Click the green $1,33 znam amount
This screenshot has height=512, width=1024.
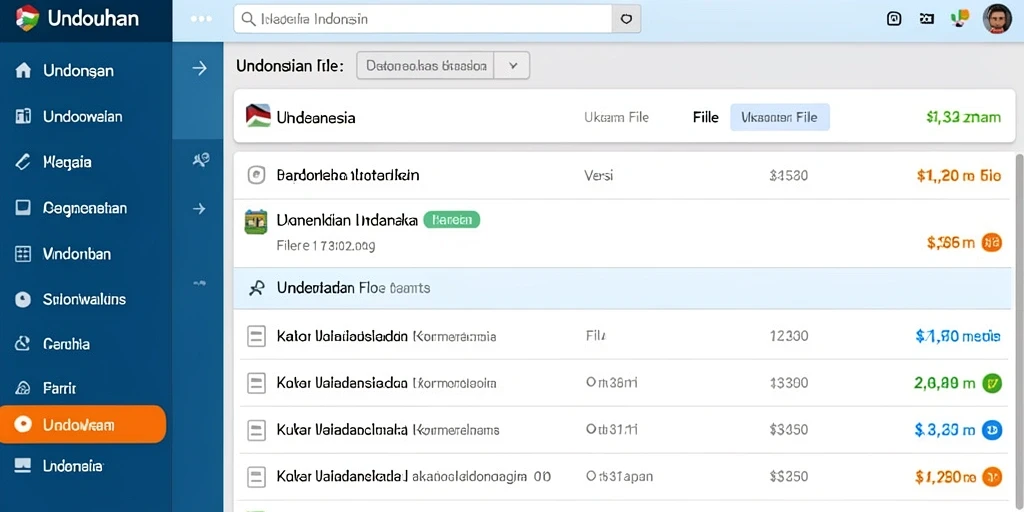tap(963, 118)
